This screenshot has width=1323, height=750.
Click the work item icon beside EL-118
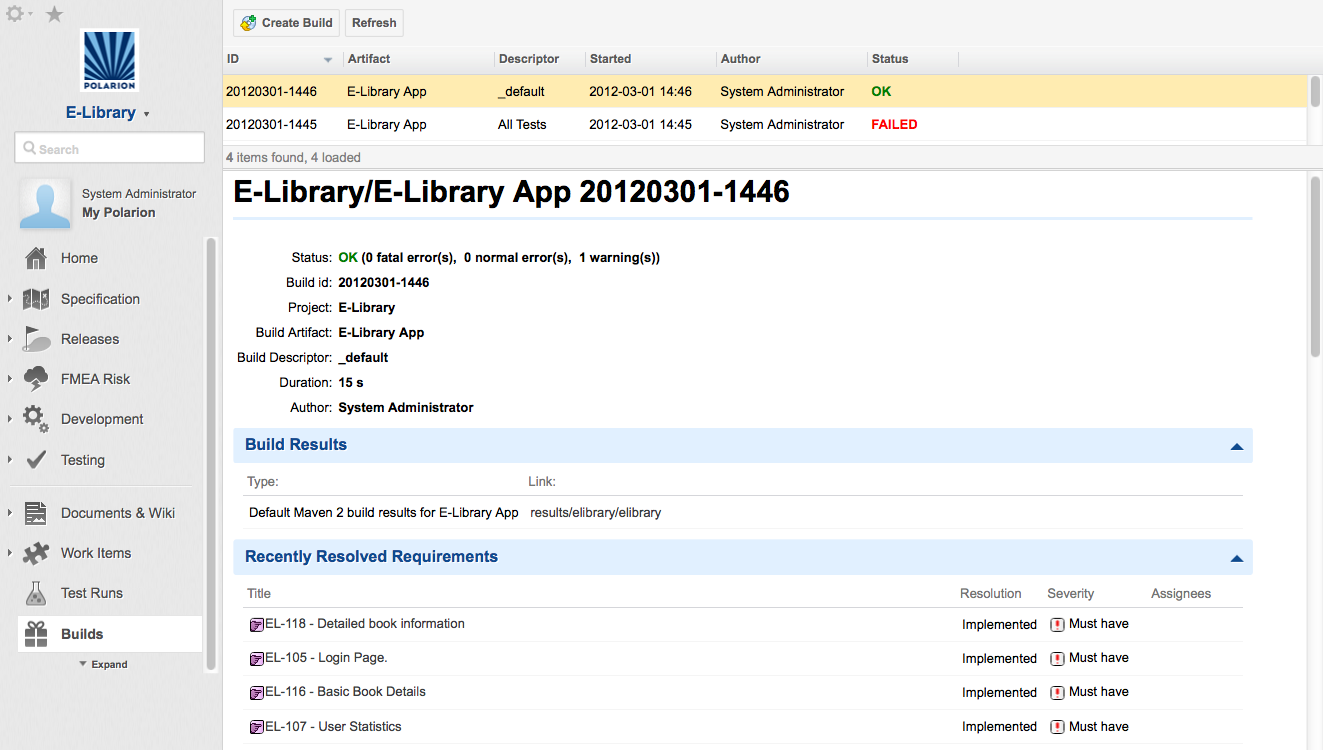255,624
